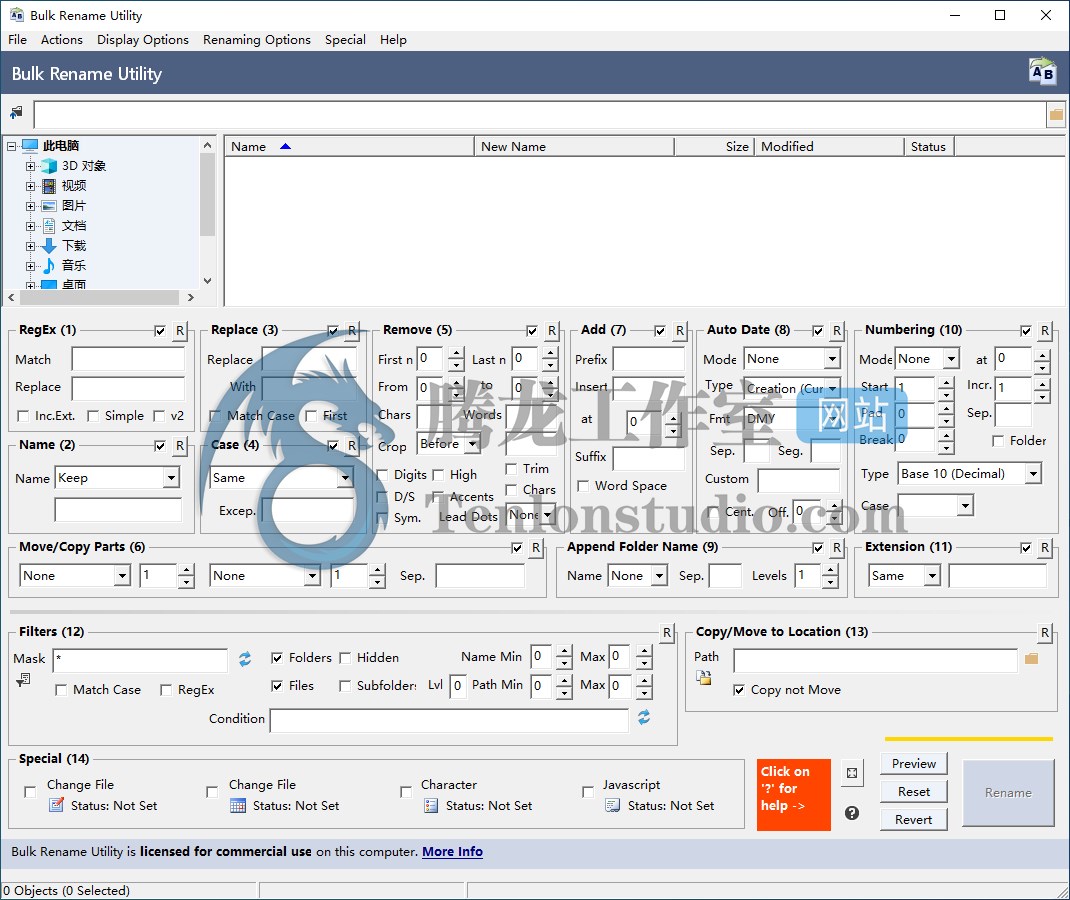
Task: Open Numbering Mode dropdown
Action: tap(951, 359)
